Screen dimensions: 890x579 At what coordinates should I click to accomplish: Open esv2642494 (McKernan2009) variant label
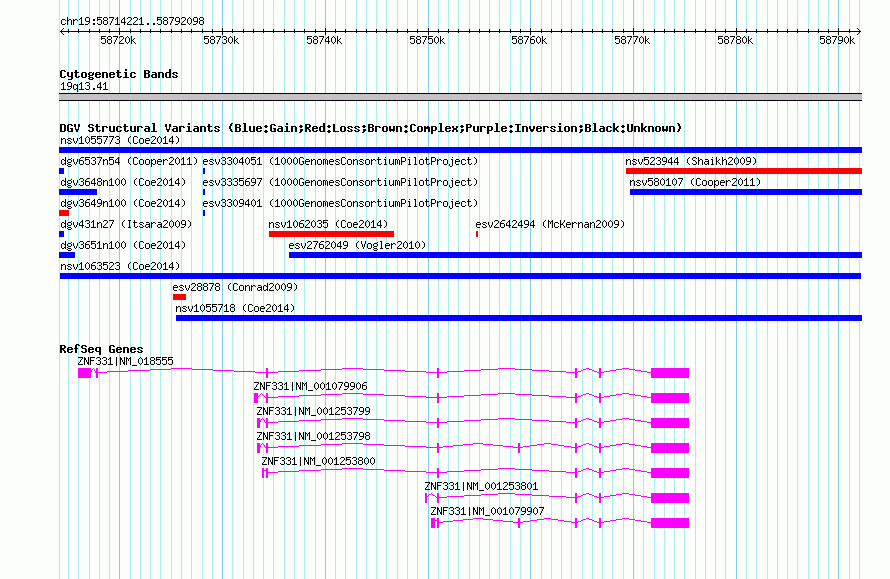coord(550,224)
